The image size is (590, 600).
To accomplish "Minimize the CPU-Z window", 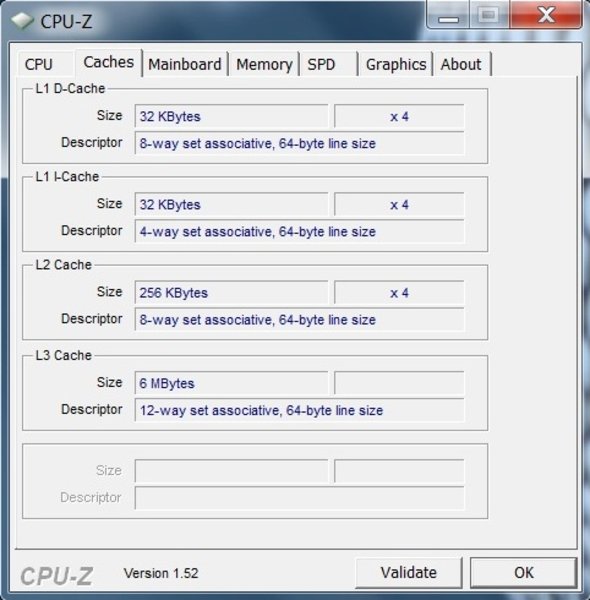I will tap(448, 15).
